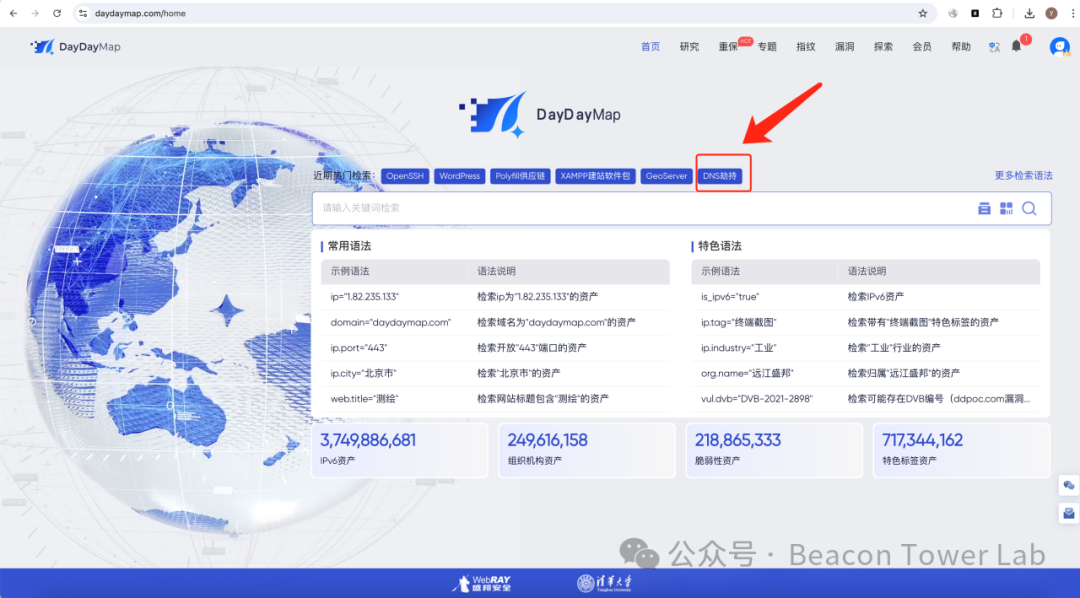Open the 帮助 menu item

[961, 46]
